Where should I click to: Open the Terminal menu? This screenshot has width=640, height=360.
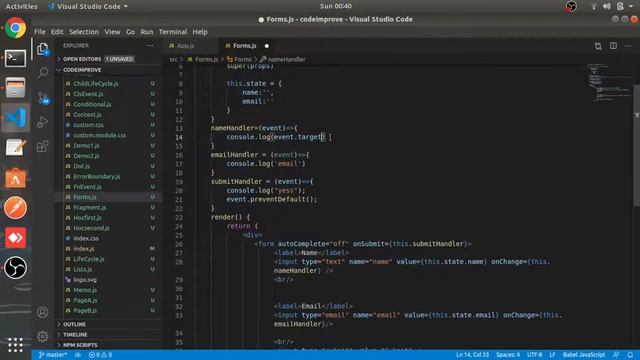173,32
